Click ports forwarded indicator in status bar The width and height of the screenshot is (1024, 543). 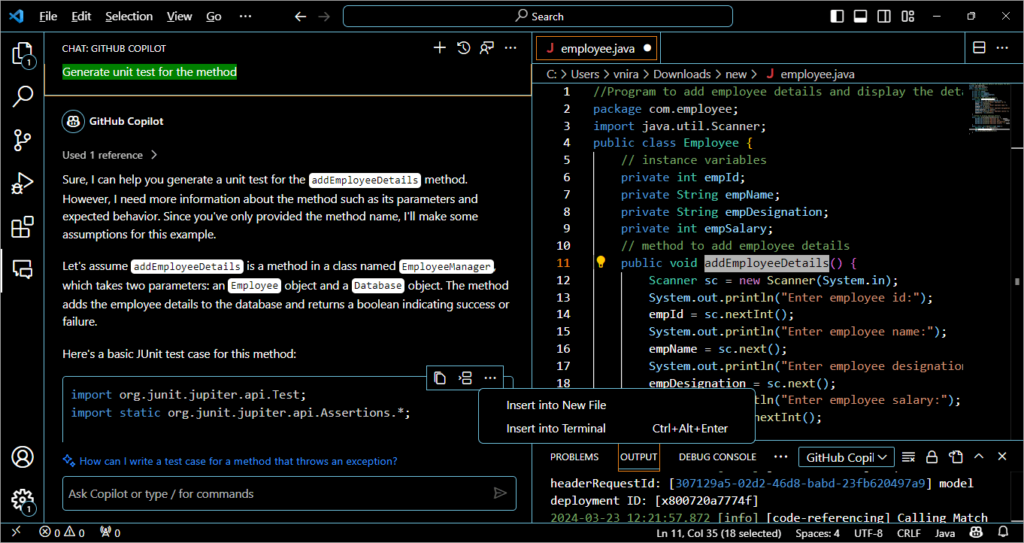pos(110,533)
